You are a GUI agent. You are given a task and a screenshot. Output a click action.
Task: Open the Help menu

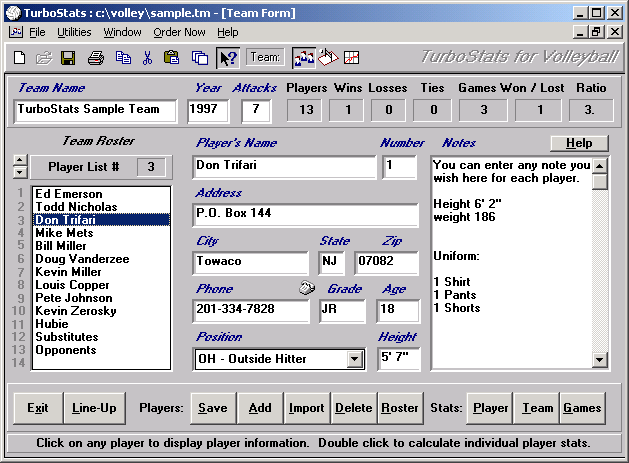tap(228, 32)
